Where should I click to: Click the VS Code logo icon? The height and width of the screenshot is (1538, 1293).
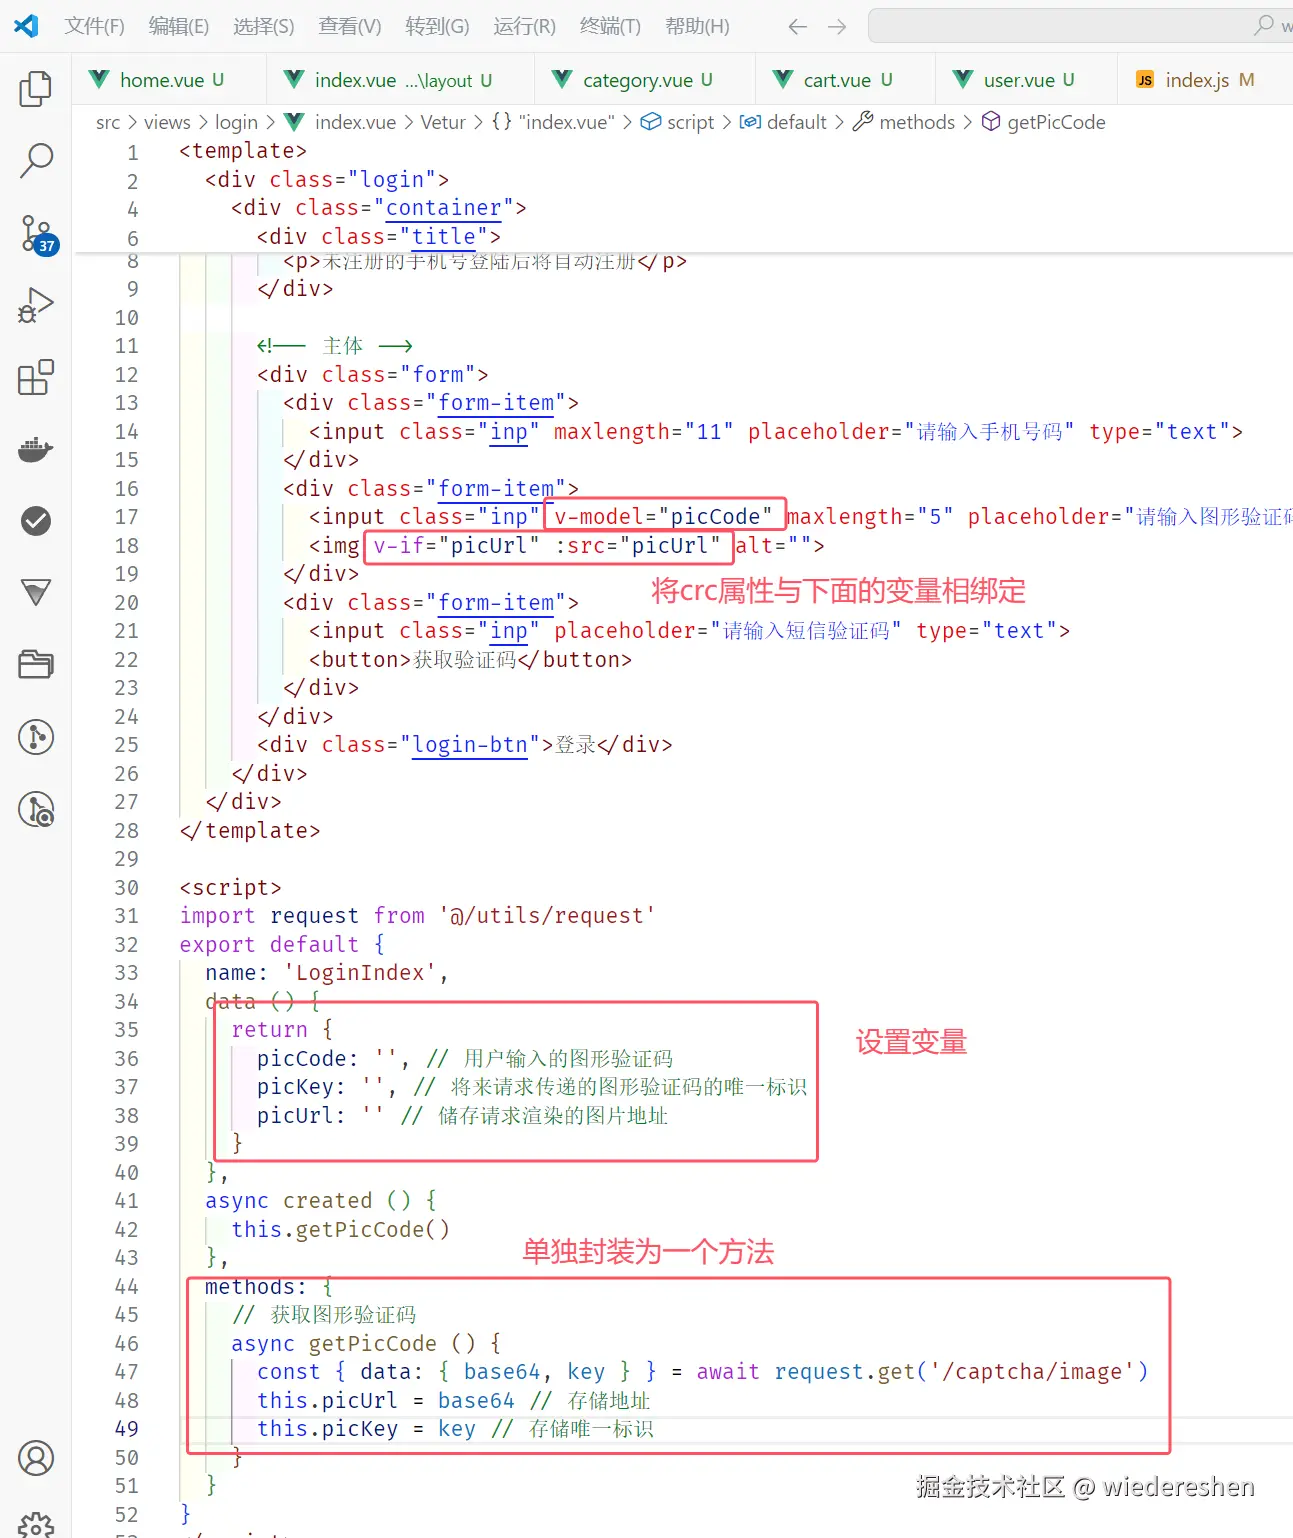pyautogui.click(x=27, y=26)
